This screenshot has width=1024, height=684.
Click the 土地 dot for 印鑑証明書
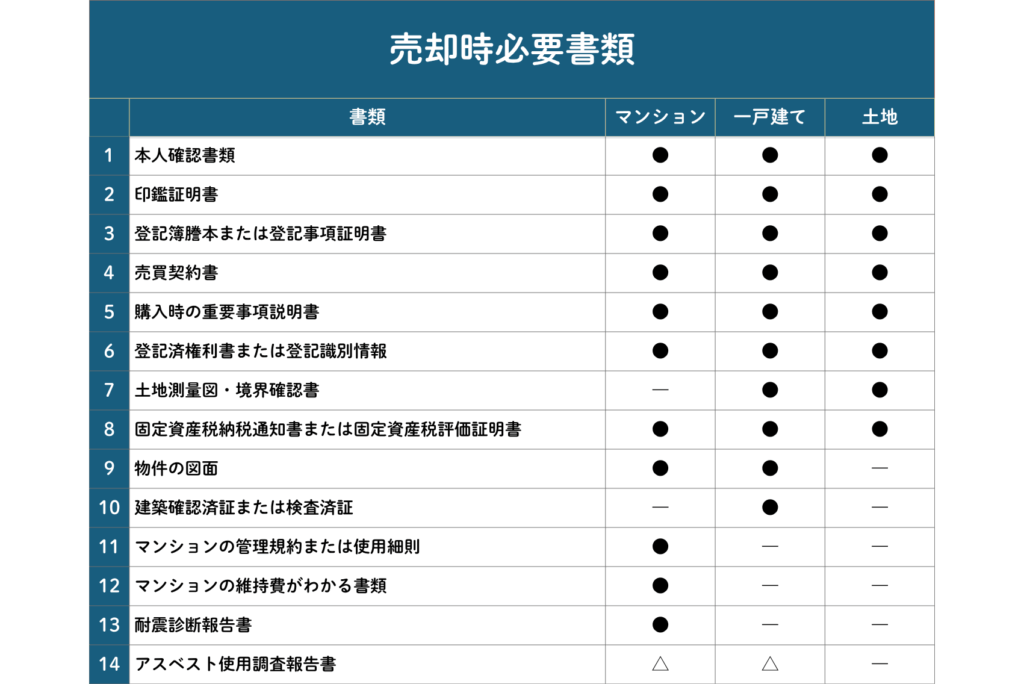click(x=880, y=195)
